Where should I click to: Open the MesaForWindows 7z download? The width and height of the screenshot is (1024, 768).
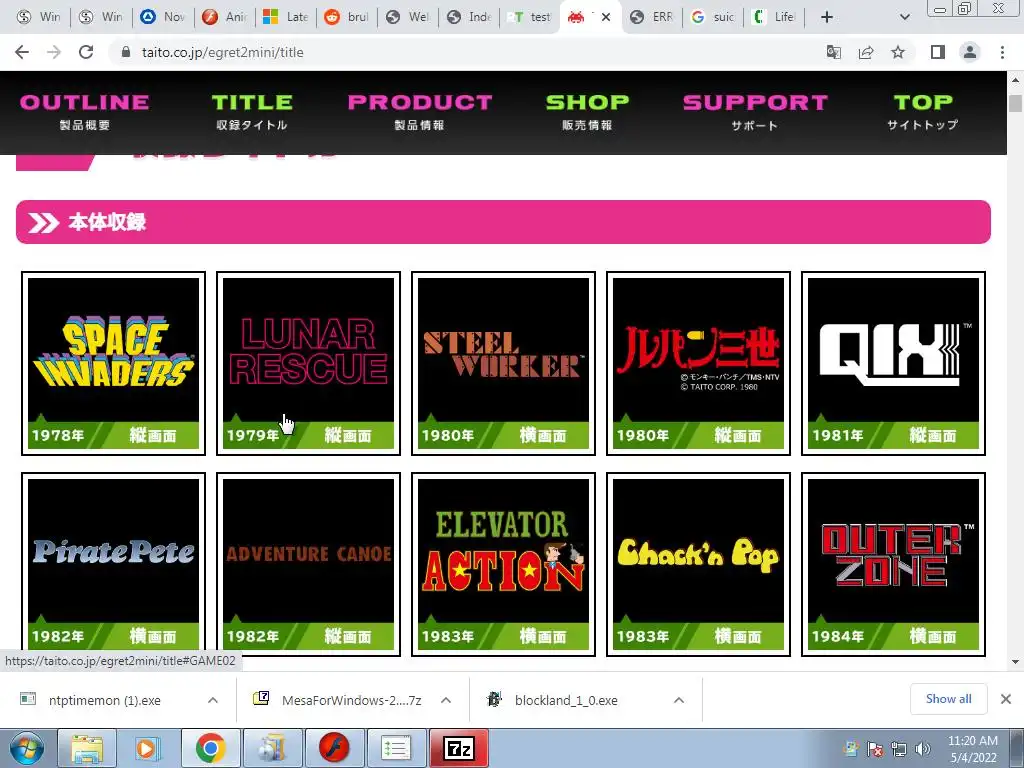[x=340, y=700]
